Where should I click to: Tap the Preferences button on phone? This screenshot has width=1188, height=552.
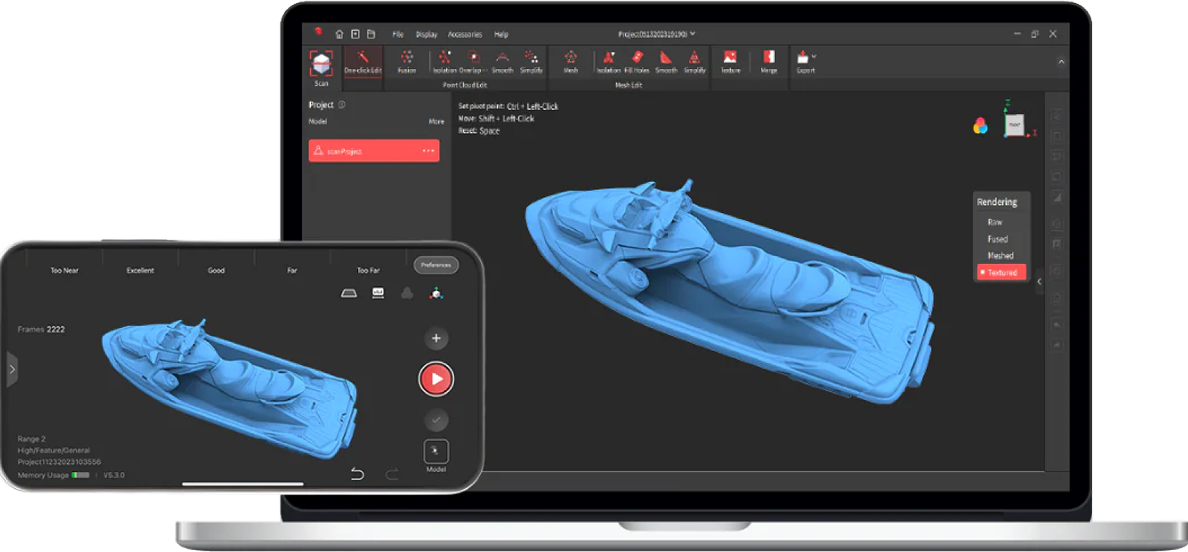[x=435, y=265]
